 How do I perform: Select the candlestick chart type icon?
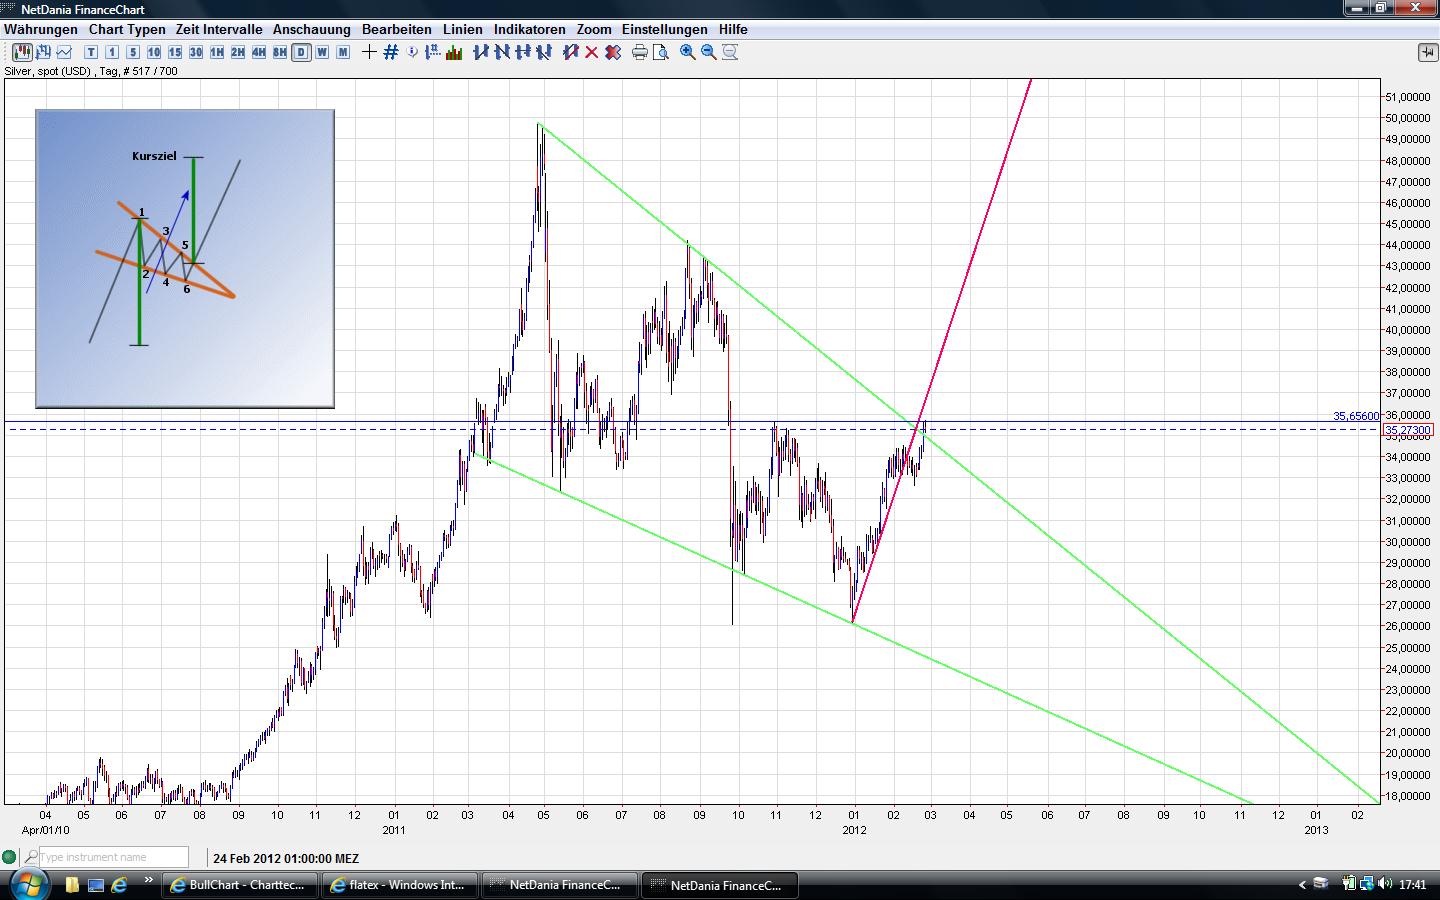(x=22, y=52)
